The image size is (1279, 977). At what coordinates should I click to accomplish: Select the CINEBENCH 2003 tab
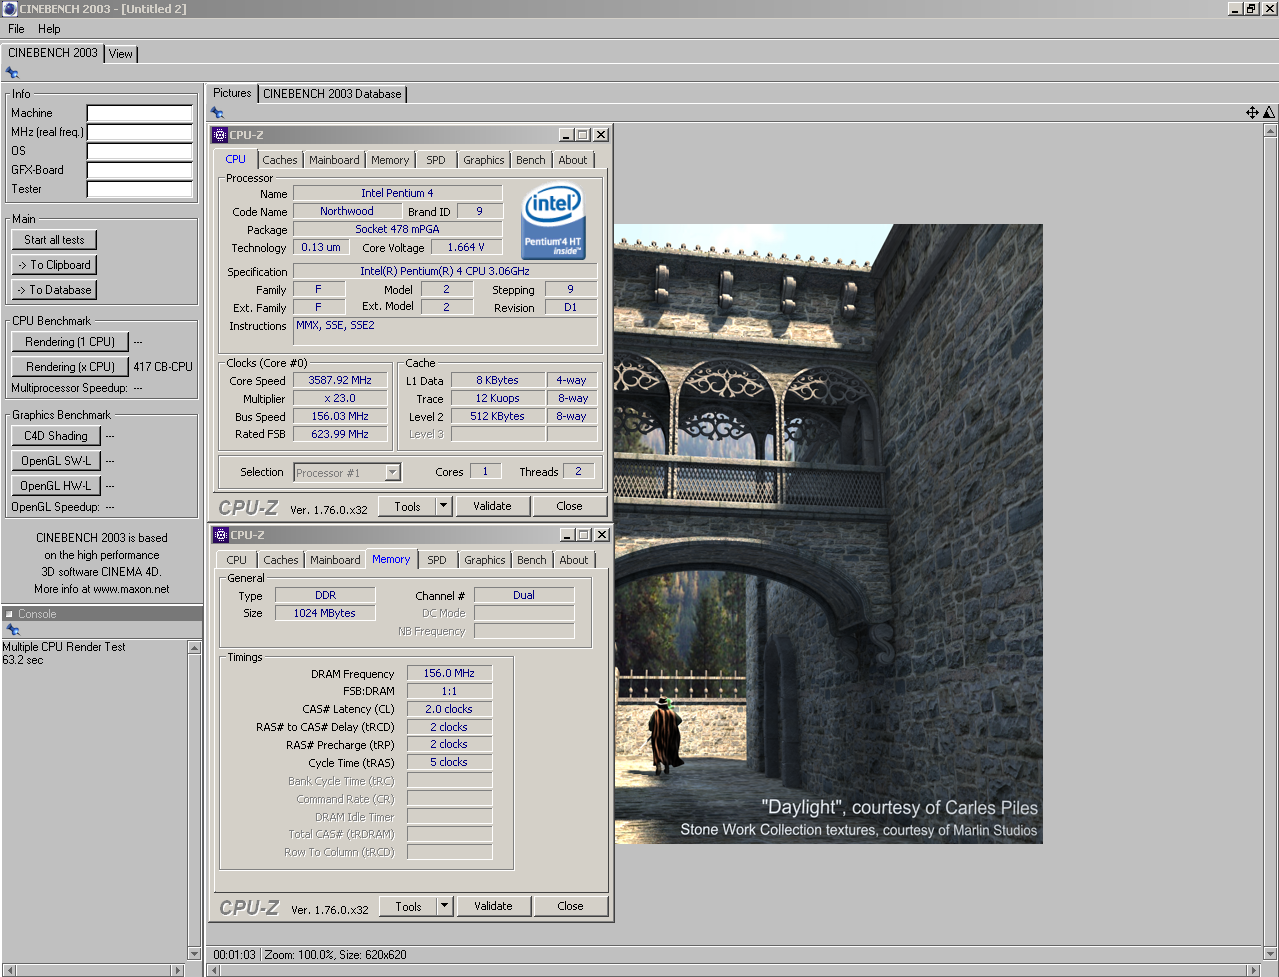53,53
